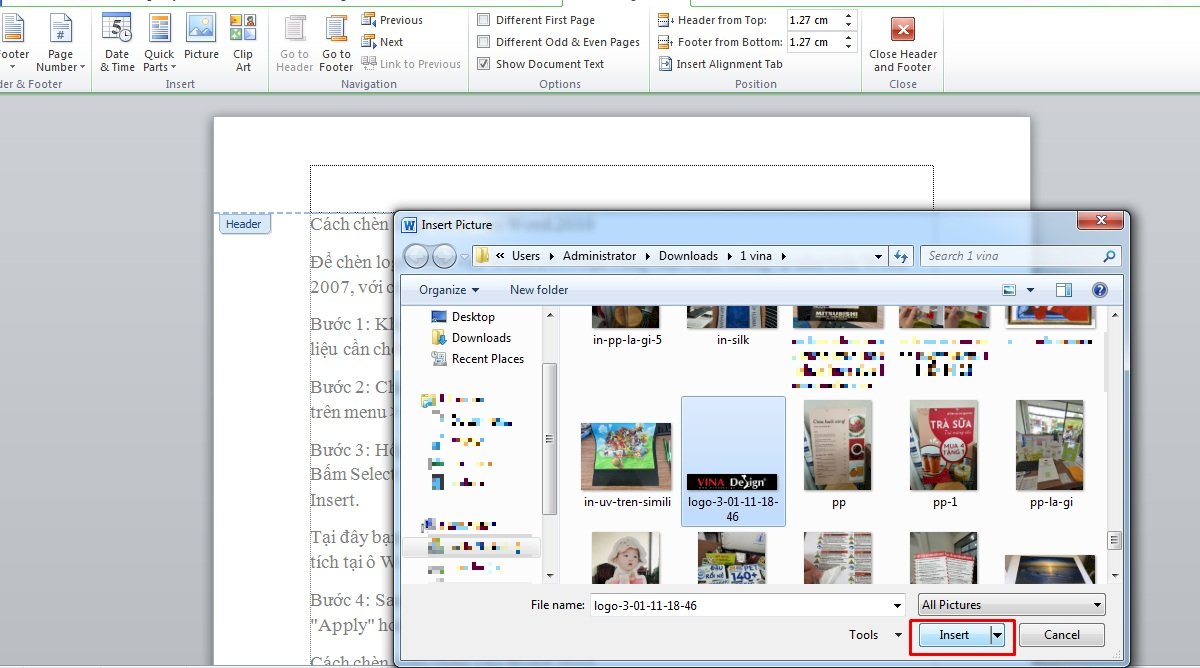The width and height of the screenshot is (1200, 668).
Task: Uncheck Show Document Text option
Action: click(484, 64)
